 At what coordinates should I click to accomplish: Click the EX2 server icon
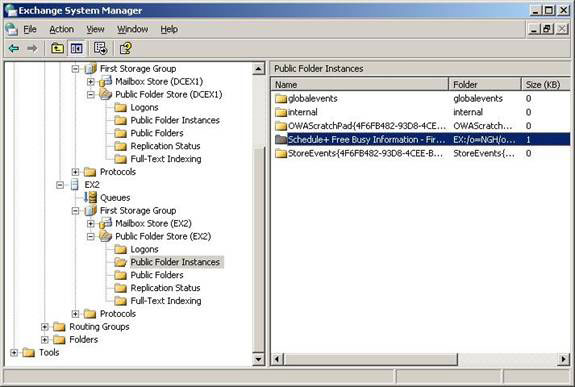[x=74, y=185]
